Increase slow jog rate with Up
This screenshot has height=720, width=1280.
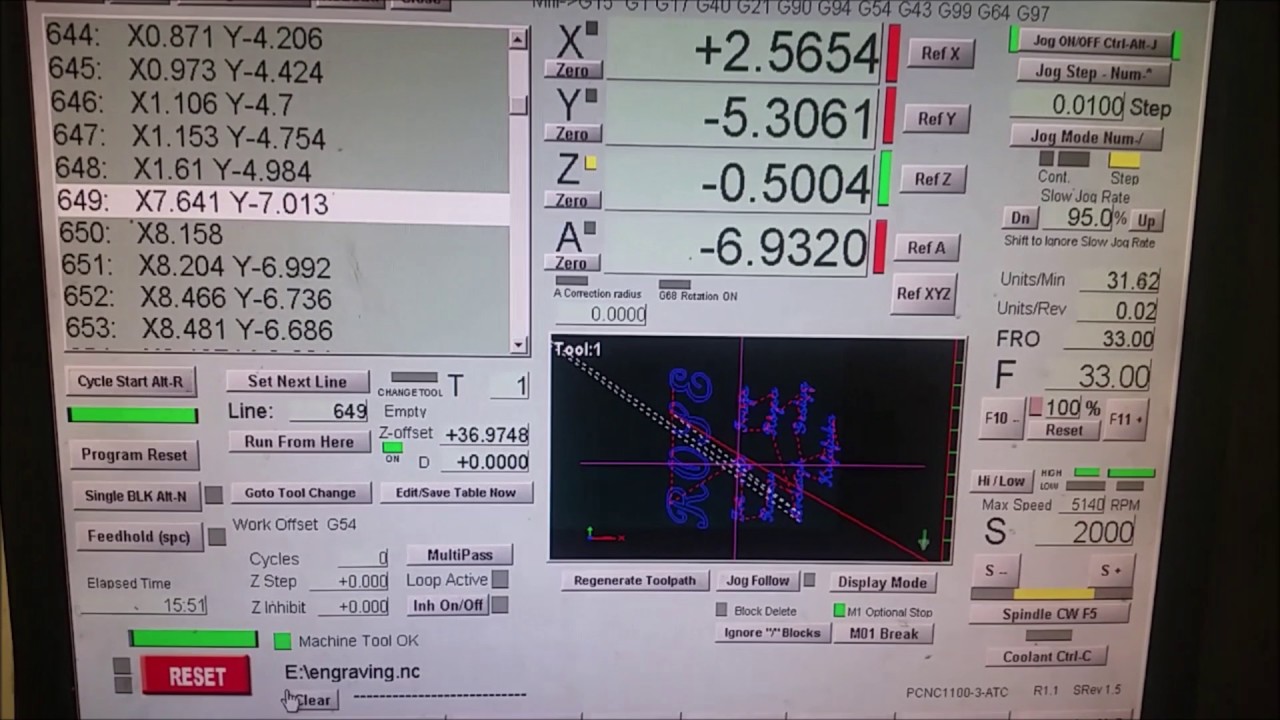coord(1146,220)
